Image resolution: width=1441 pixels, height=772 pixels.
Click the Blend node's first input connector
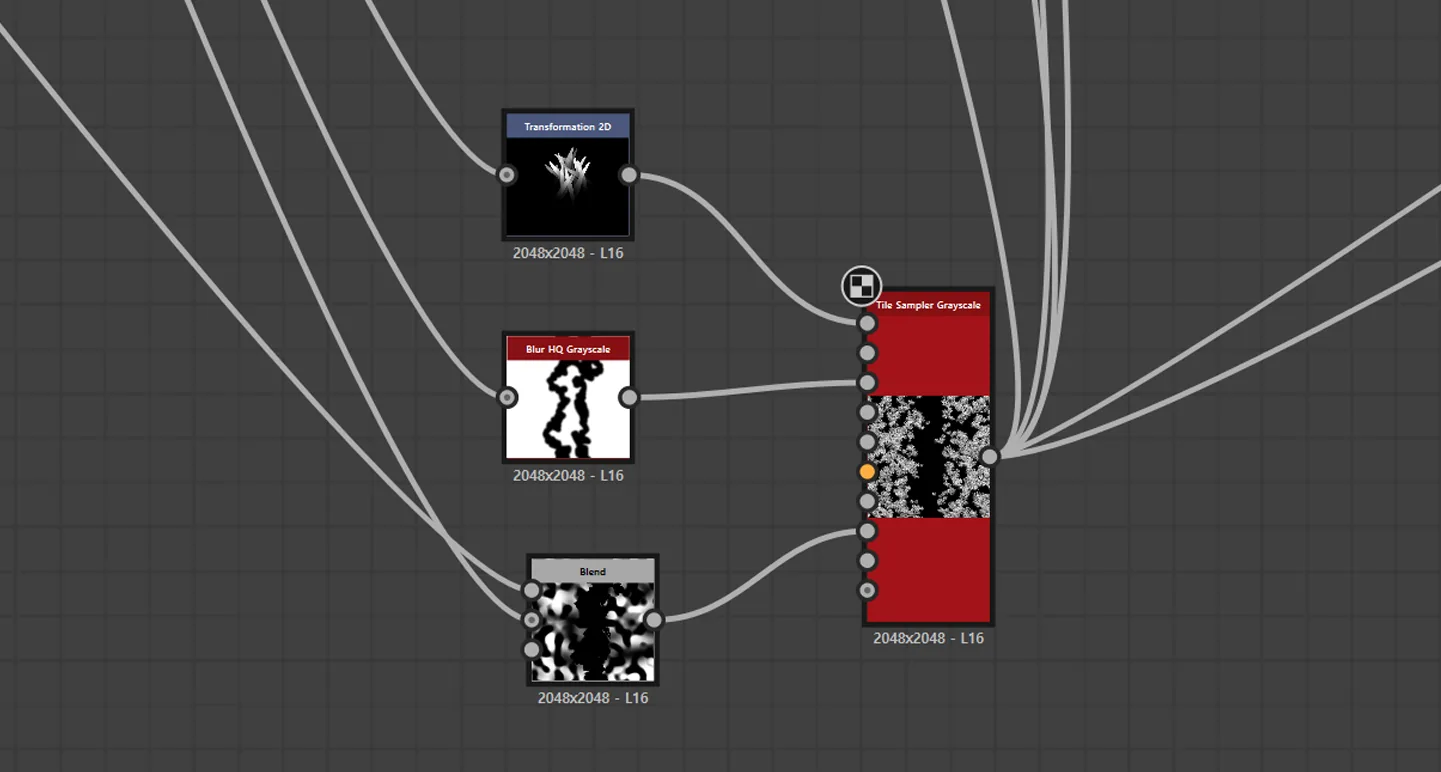click(532, 590)
